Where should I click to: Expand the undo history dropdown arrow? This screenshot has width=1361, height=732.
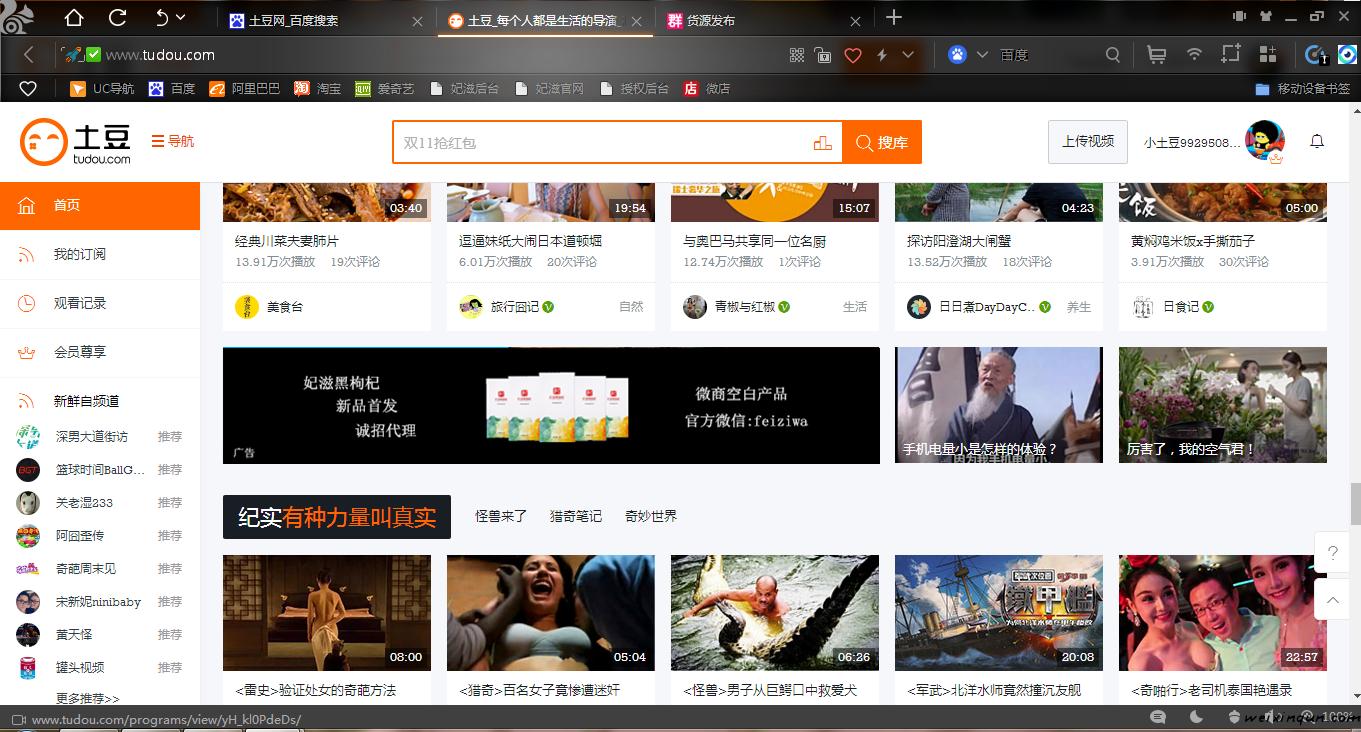pos(181,17)
